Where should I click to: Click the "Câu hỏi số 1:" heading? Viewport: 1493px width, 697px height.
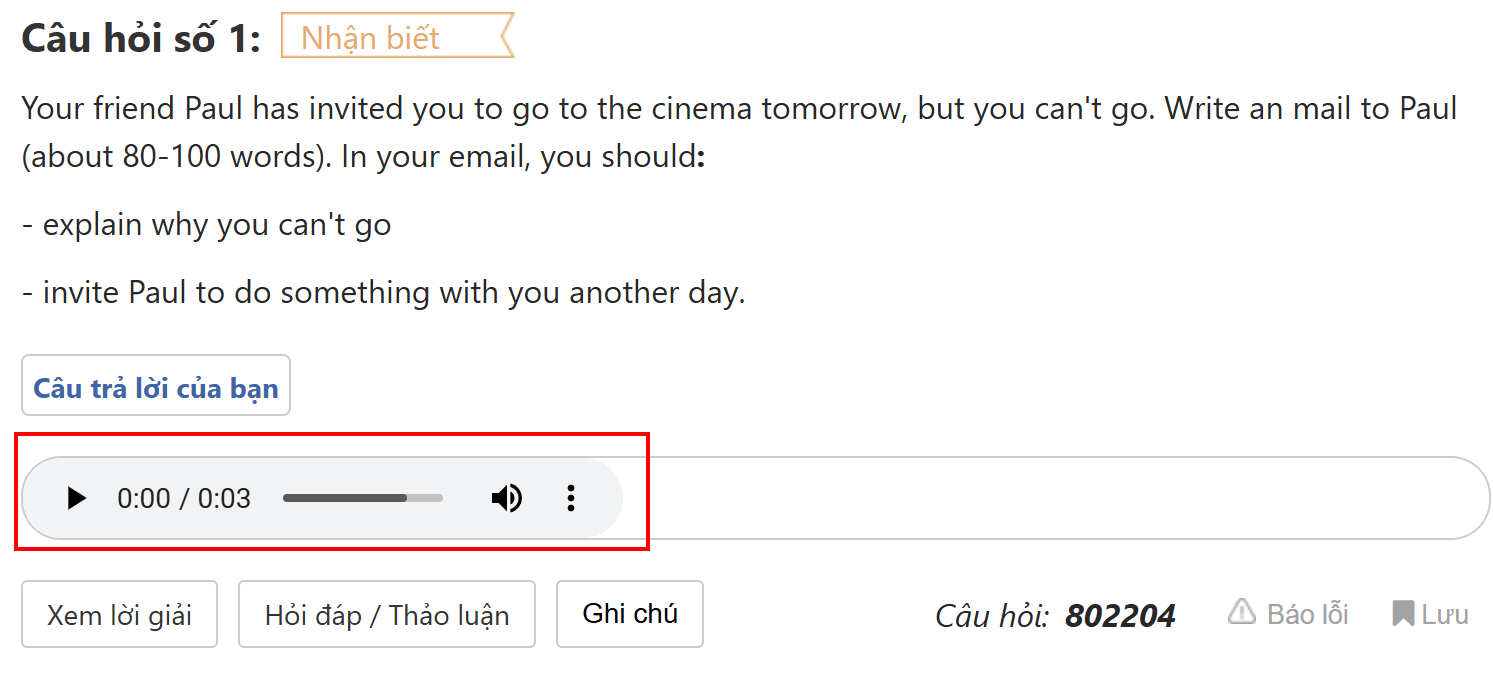tap(141, 39)
